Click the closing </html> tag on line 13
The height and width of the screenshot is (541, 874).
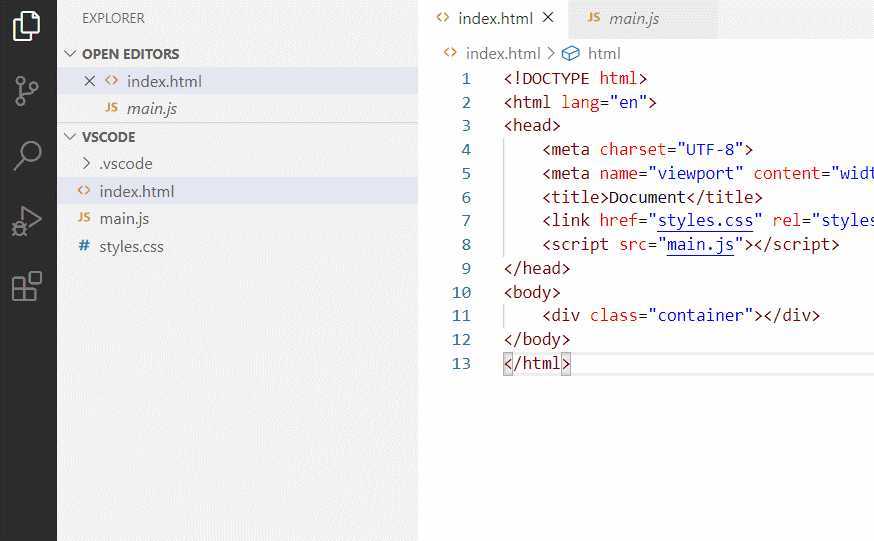[537, 364]
